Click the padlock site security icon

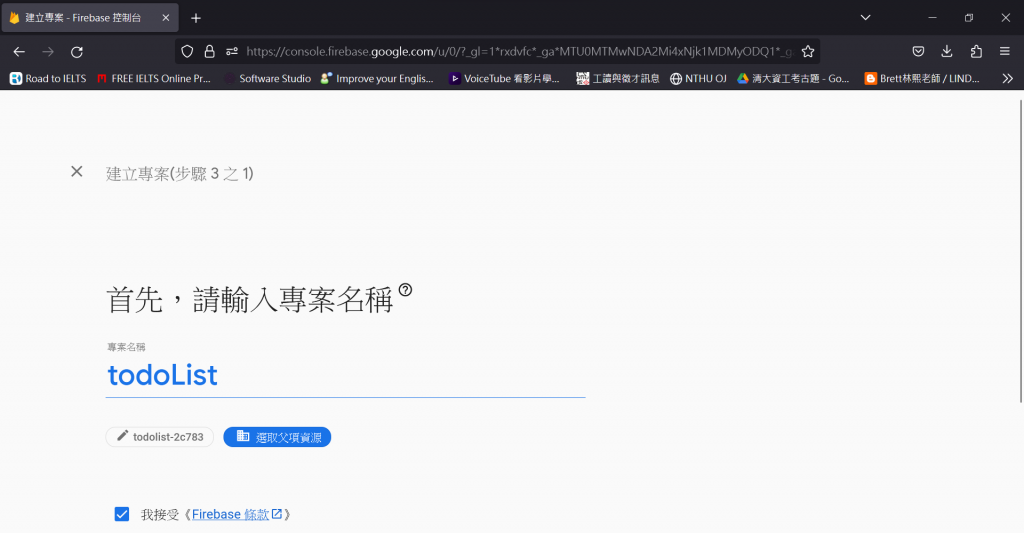tap(210, 52)
